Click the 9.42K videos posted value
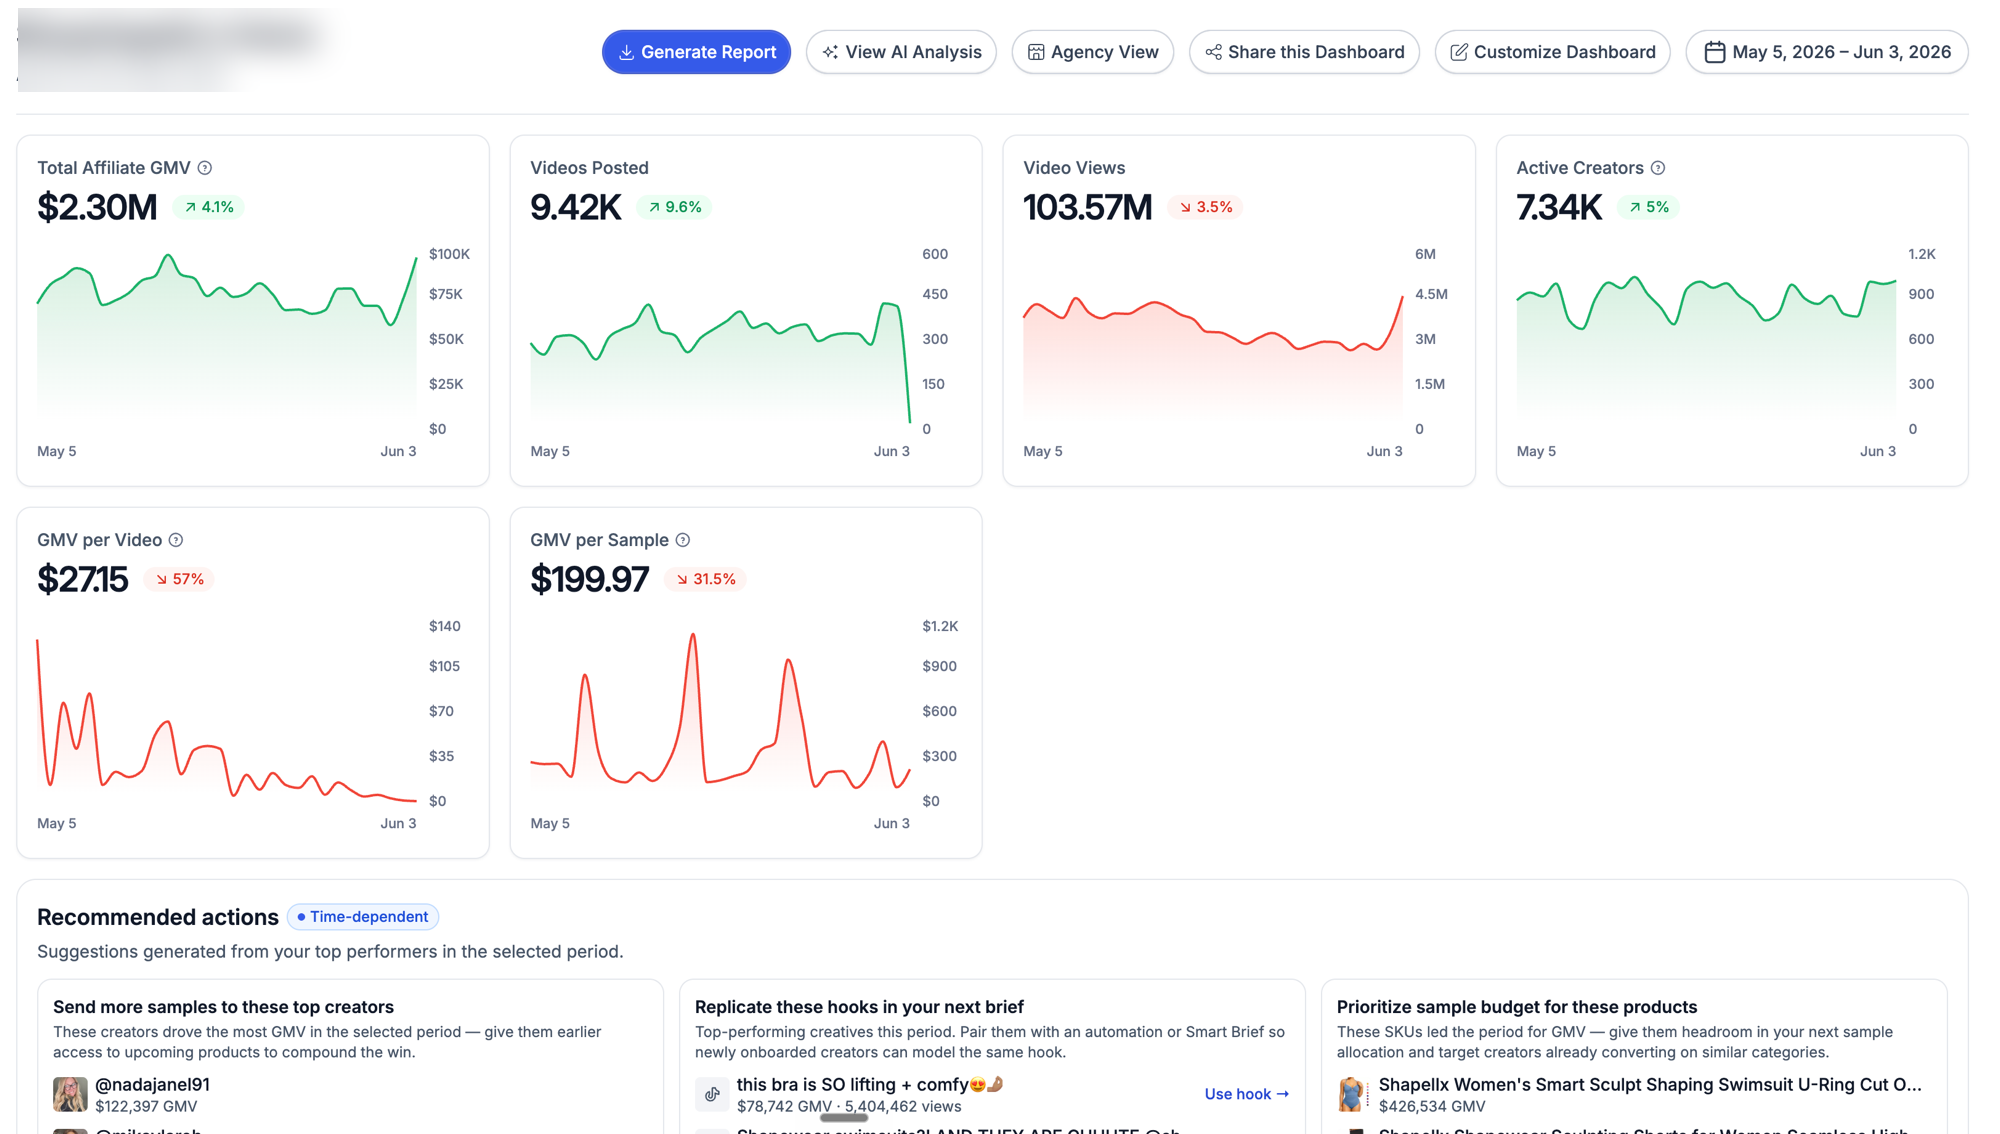Image resolution: width=2000 pixels, height=1134 pixels. tap(576, 207)
